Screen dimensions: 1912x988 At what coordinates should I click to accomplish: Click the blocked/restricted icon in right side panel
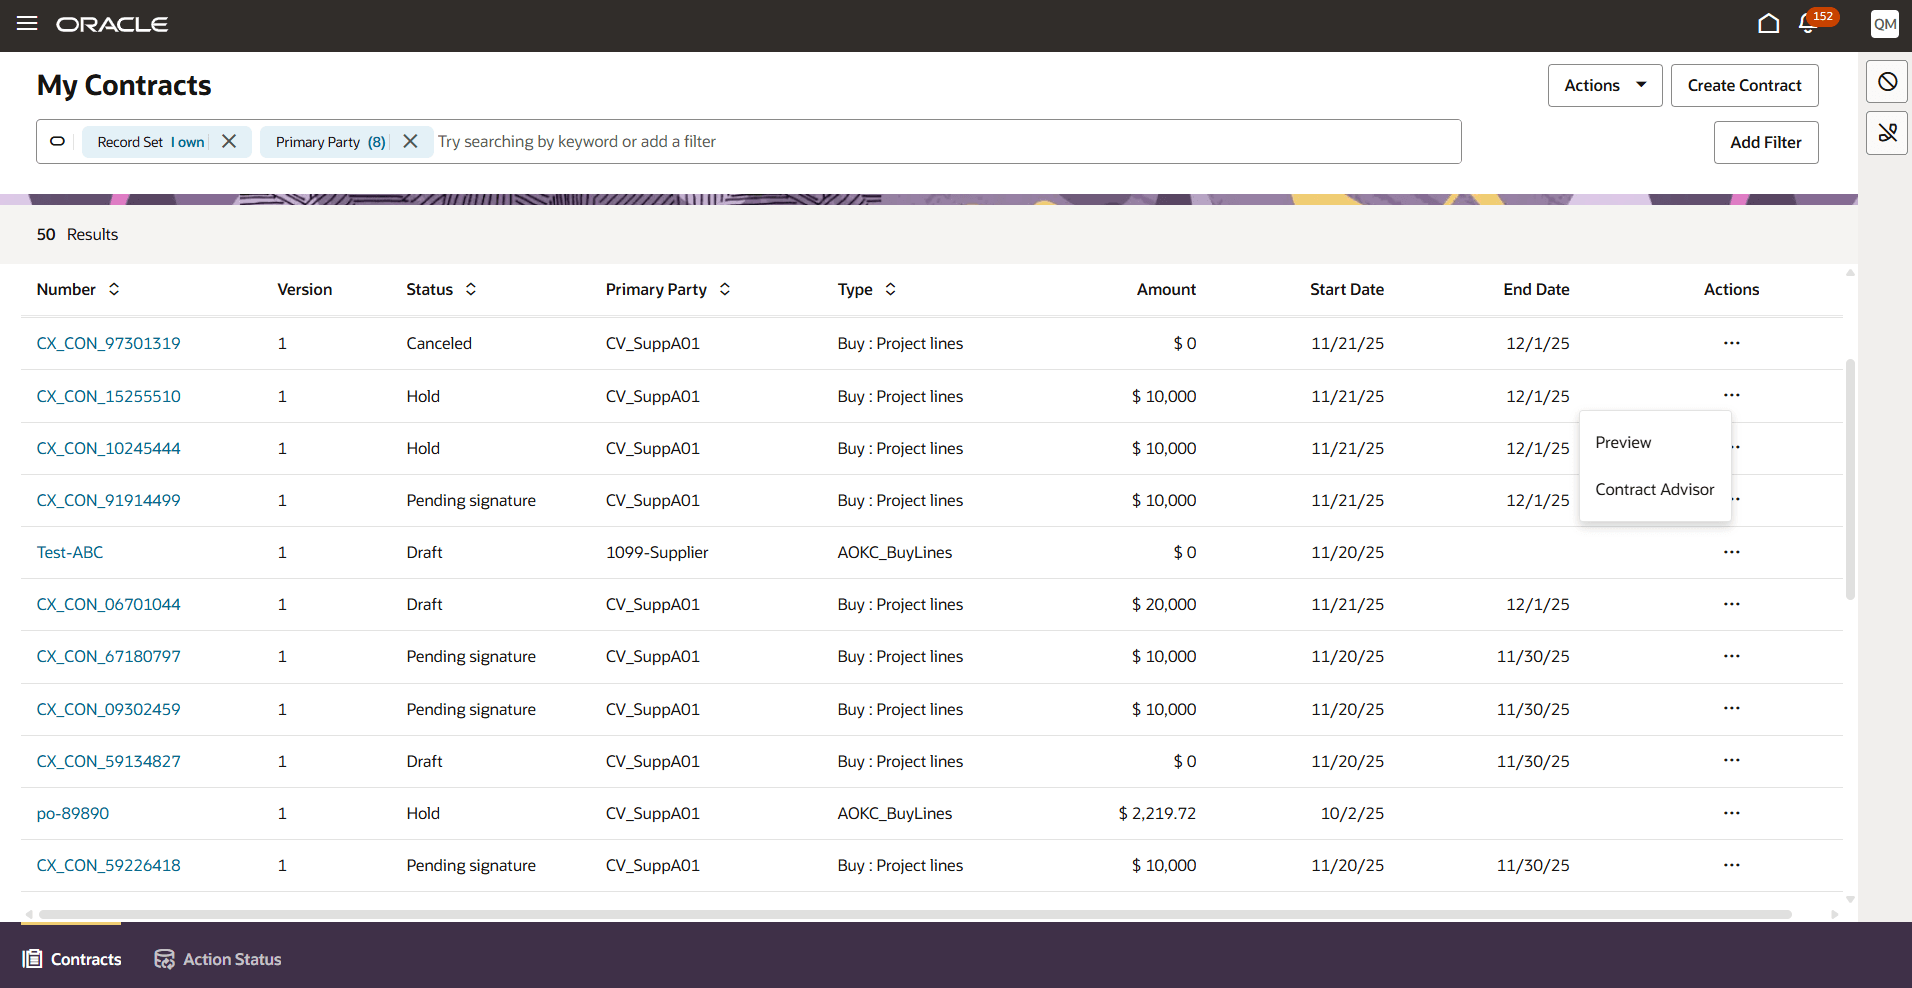[x=1886, y=82]
